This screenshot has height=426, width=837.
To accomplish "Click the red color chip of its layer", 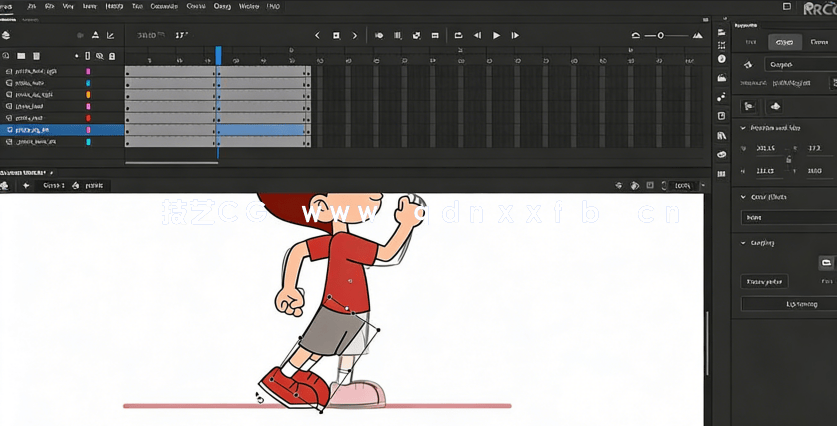I will coord(88,118).
